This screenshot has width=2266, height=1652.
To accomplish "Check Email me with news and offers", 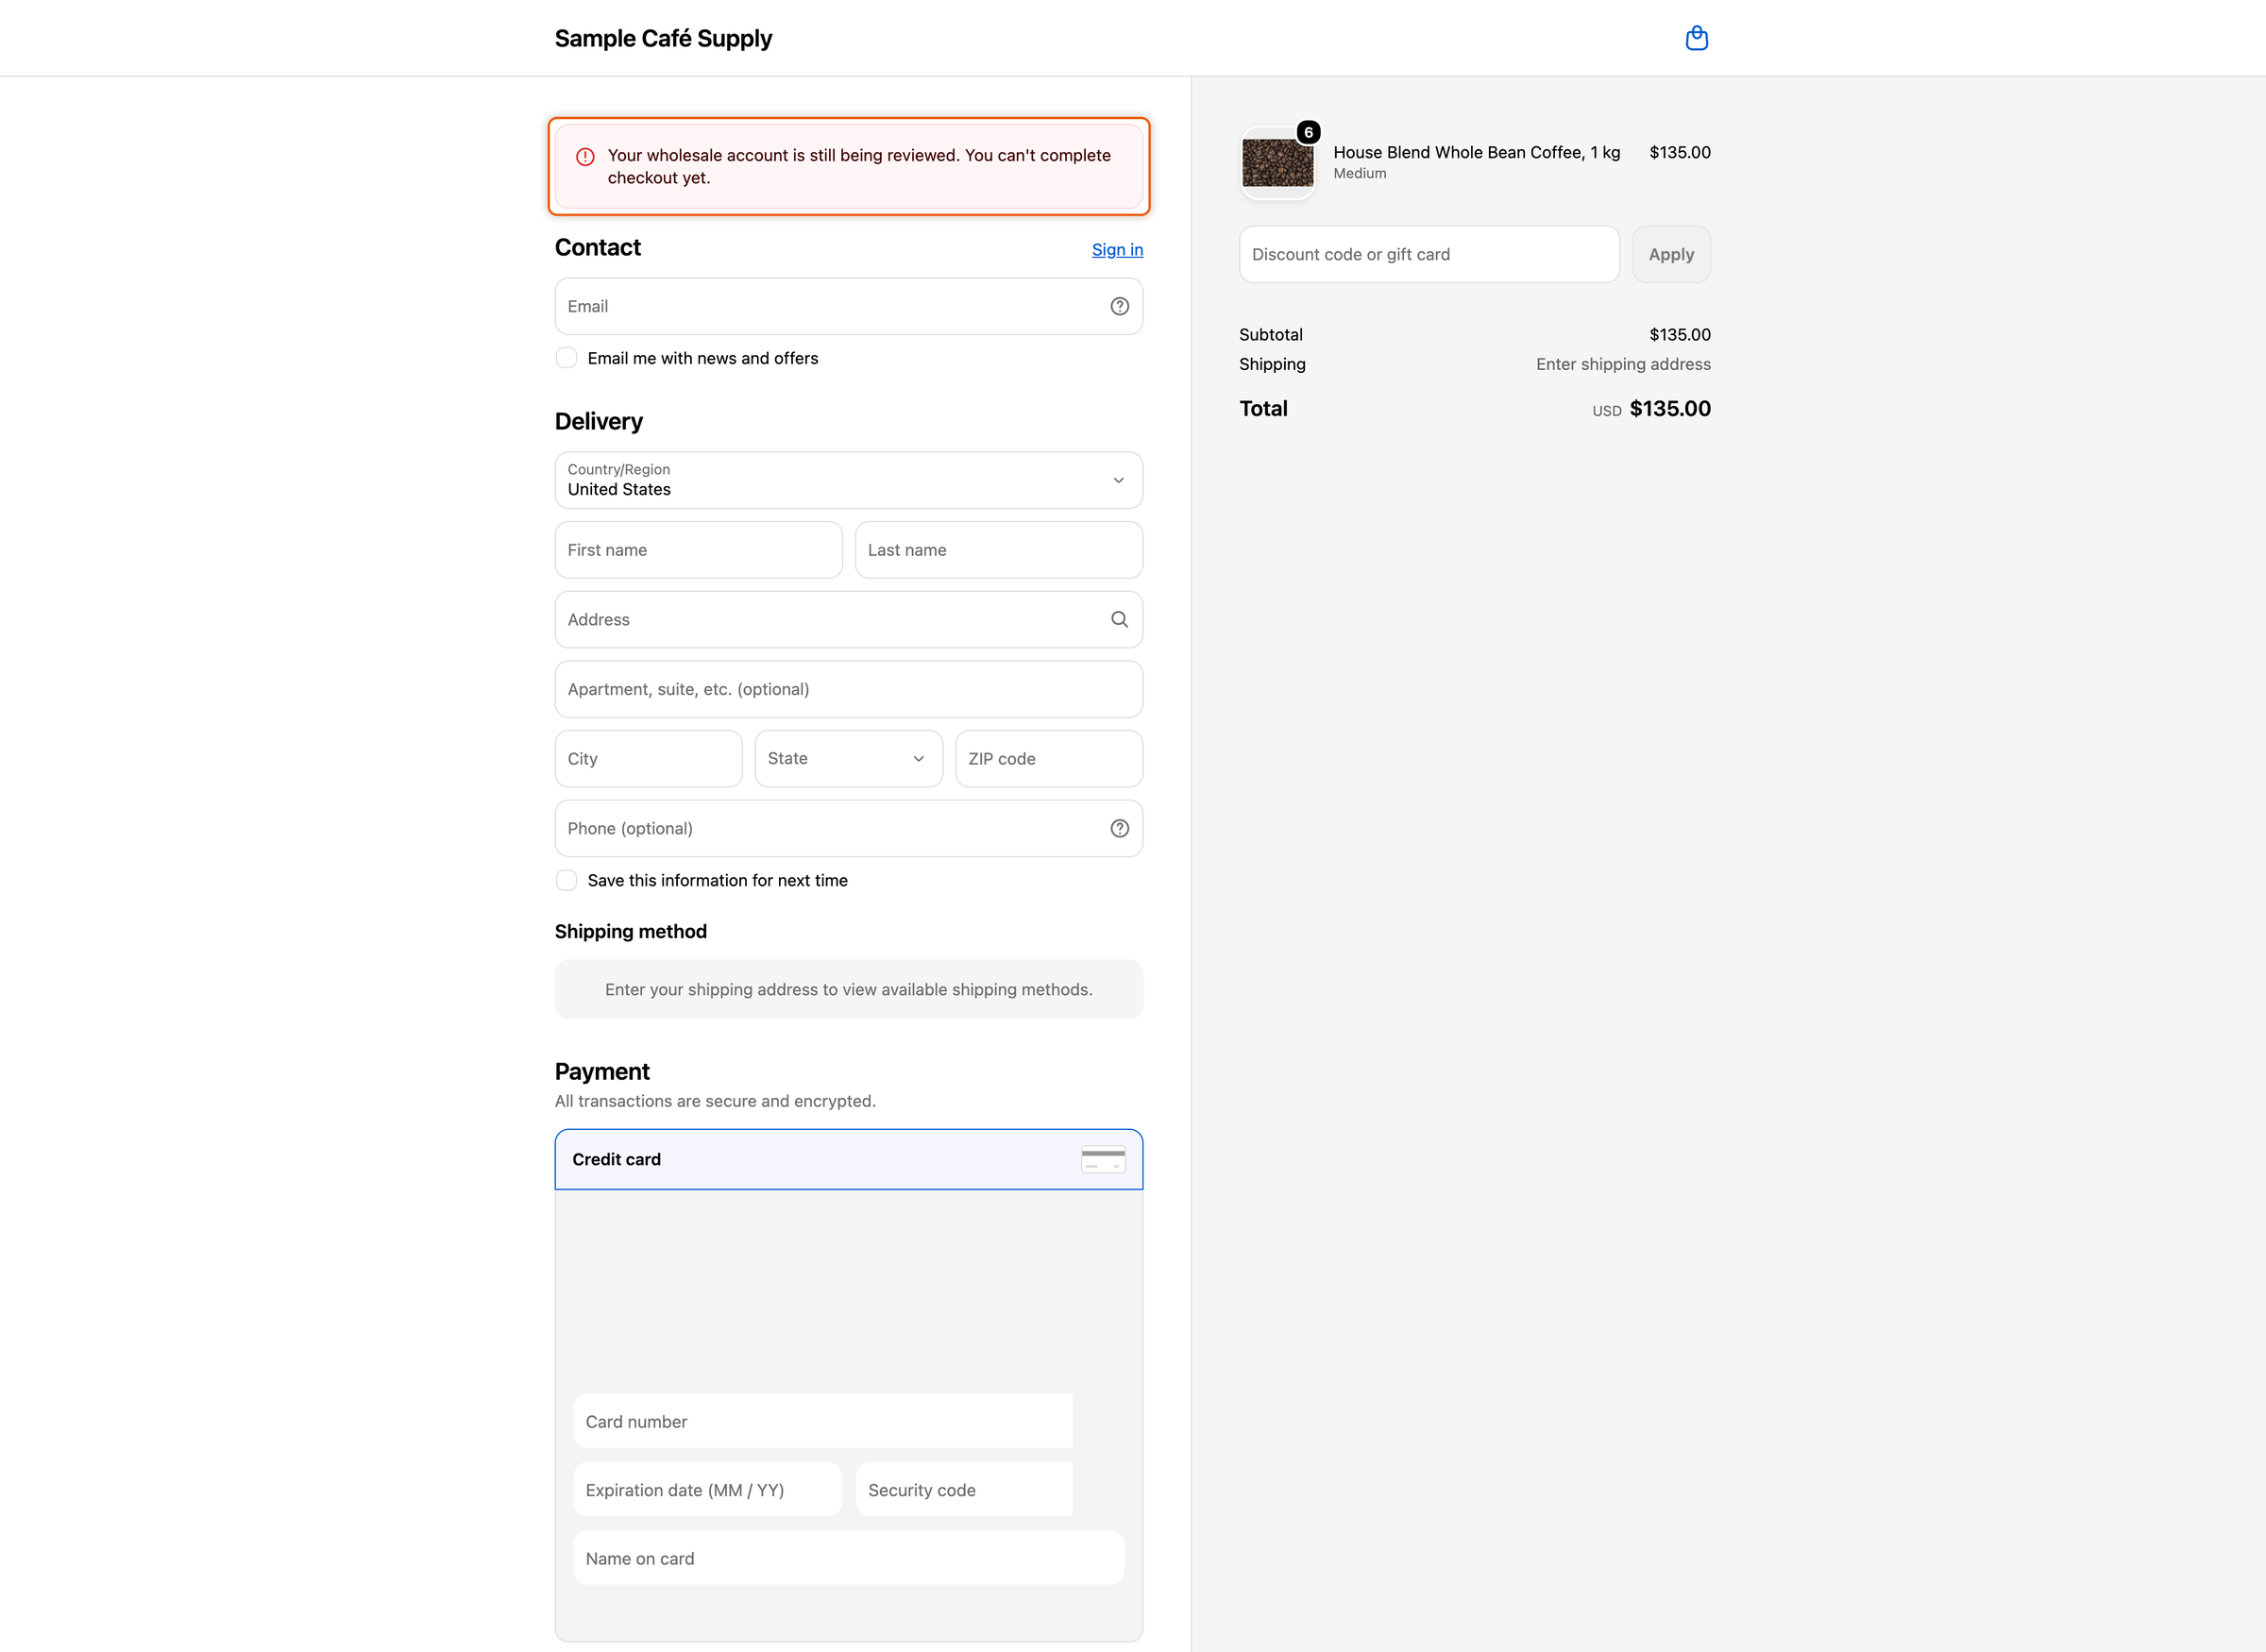I will click(x=566, y=358).
